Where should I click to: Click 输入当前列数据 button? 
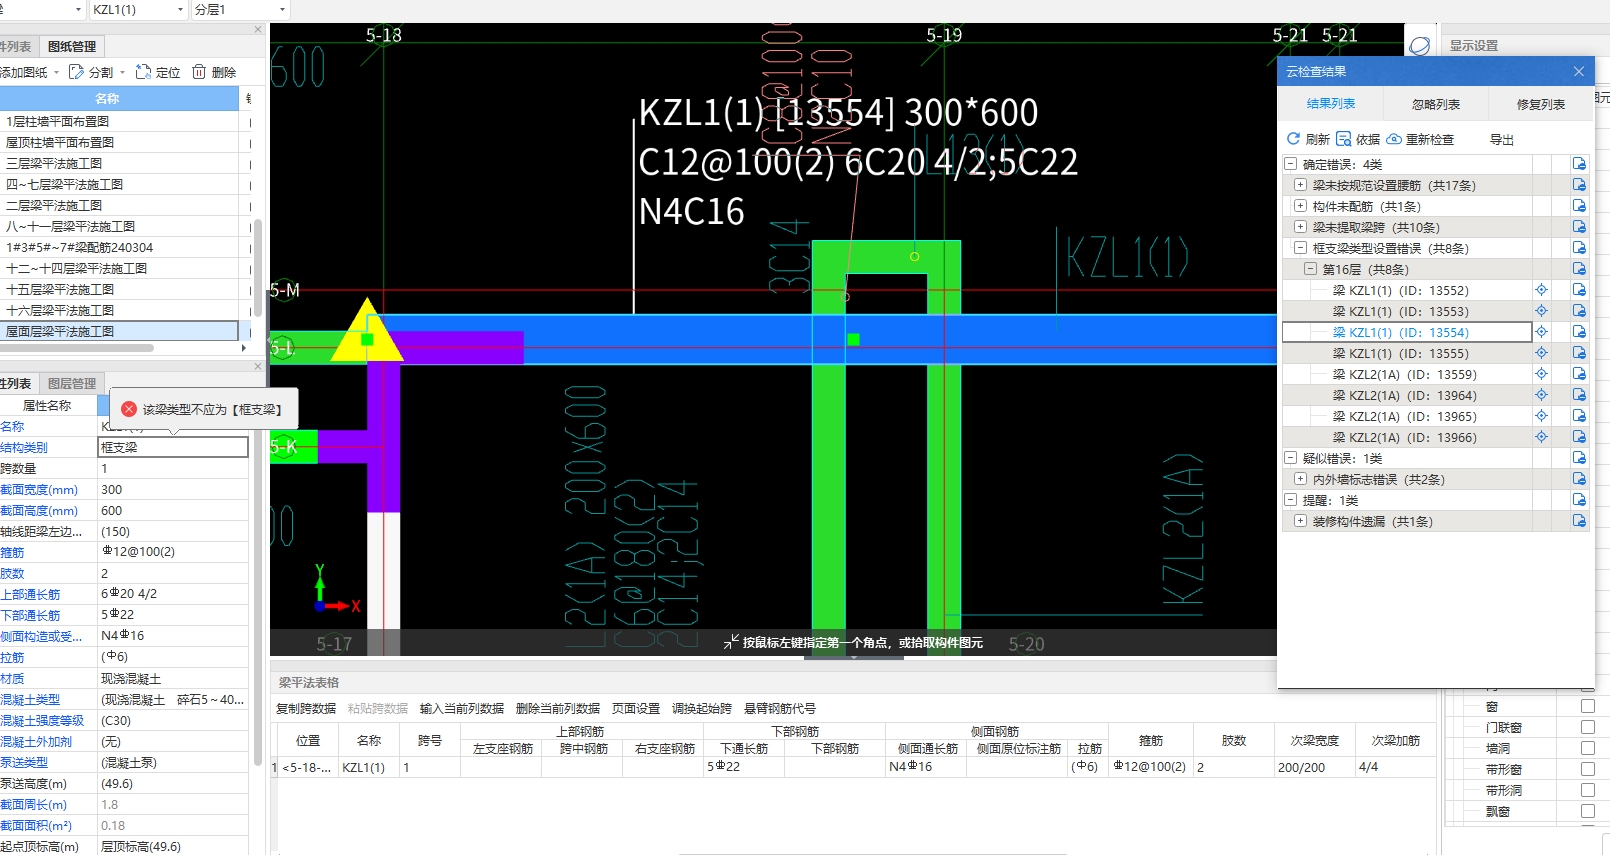coord(462,708)
